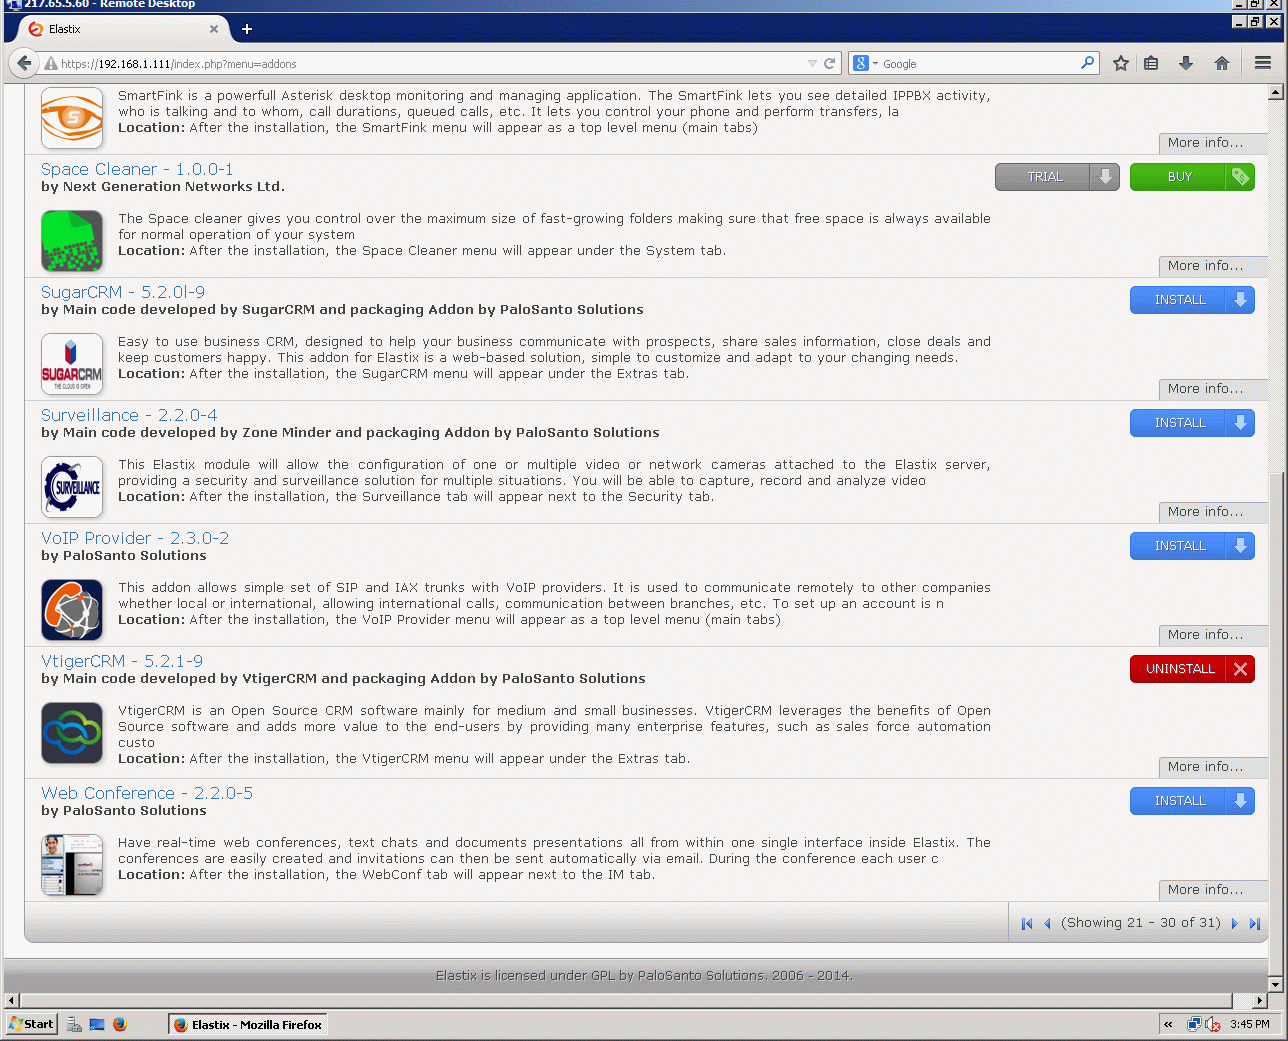The height and width of the screenshot is (1041, 1288).
Task: Install the VoIP Provider addon
Action: click(1192, 546)
